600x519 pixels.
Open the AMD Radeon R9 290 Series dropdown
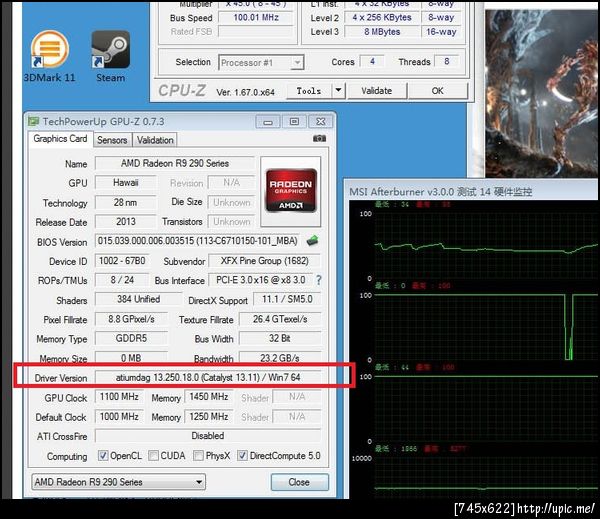point(119,482)
